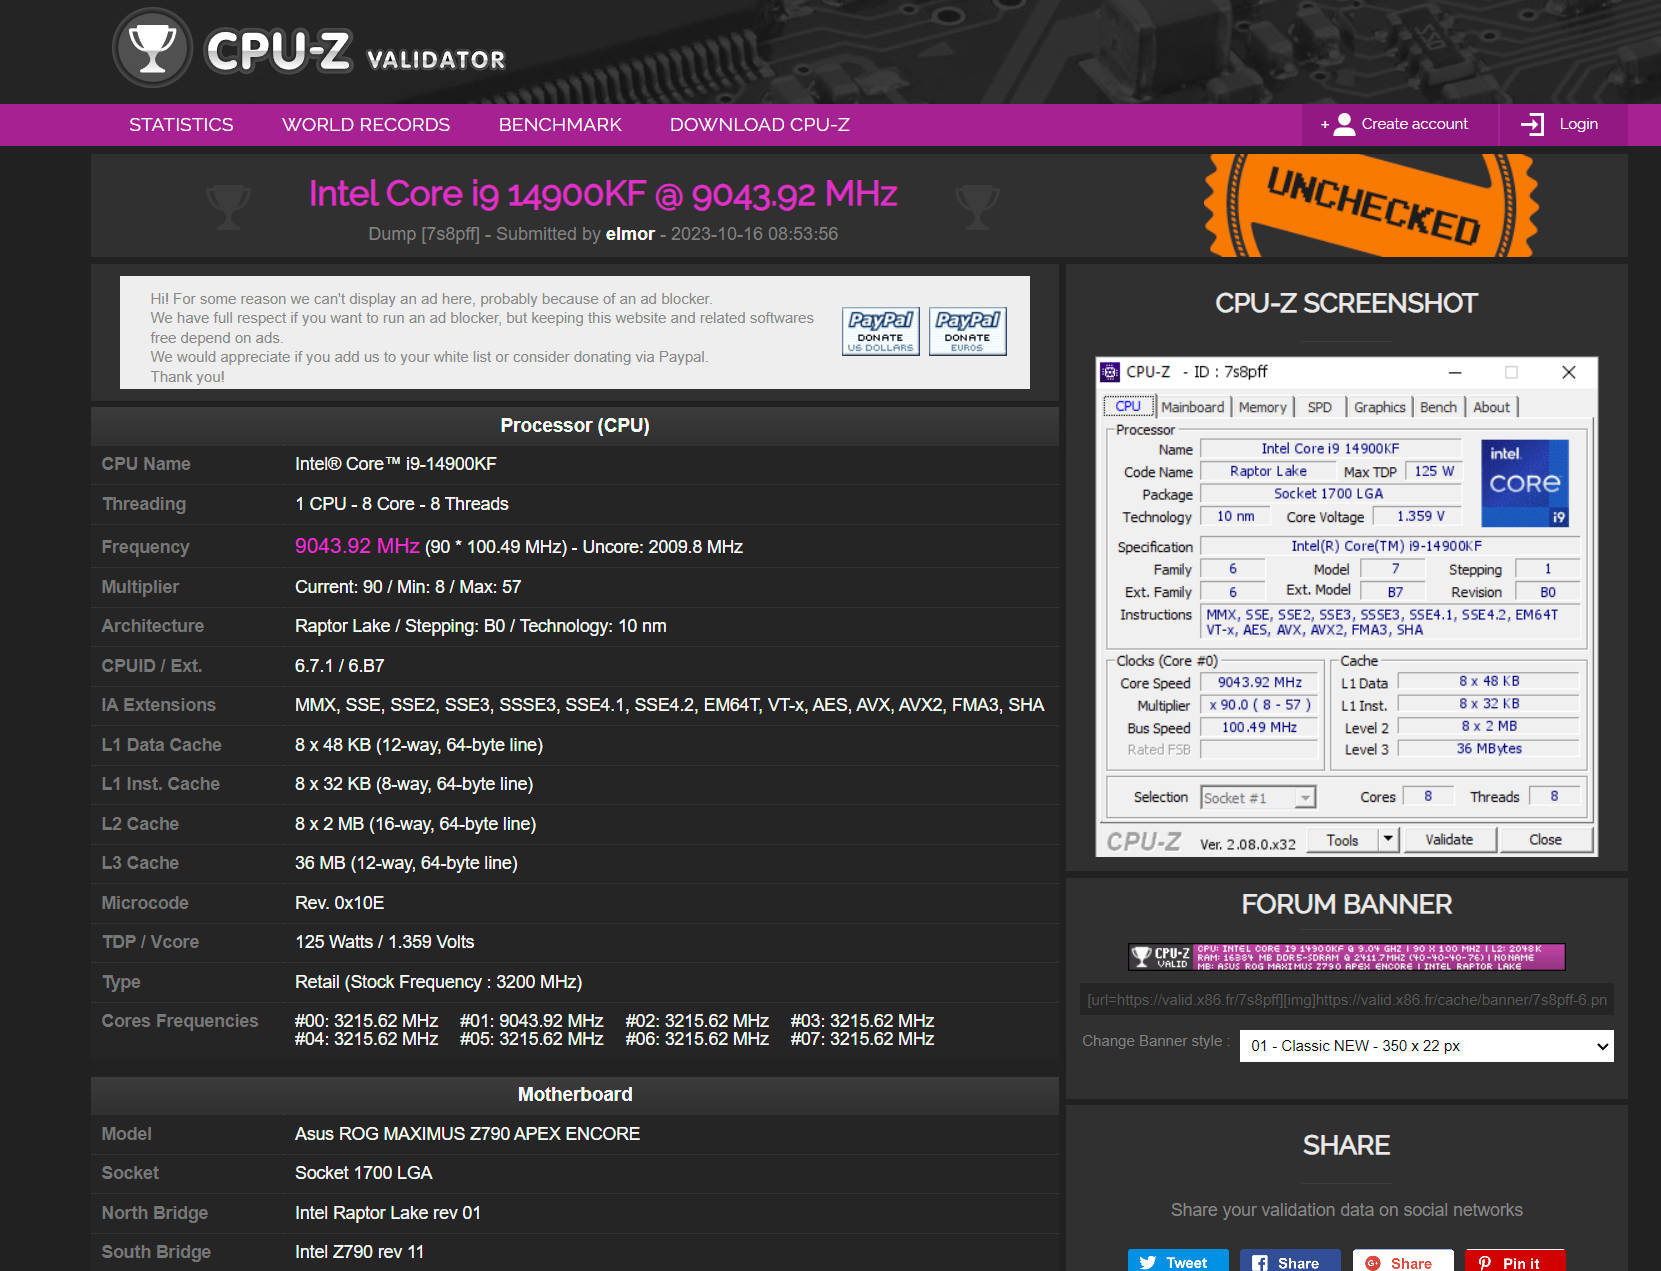Click the Tools button in the screenshot
The height and width of the screenshot is (1271, 1661).
1342,840
